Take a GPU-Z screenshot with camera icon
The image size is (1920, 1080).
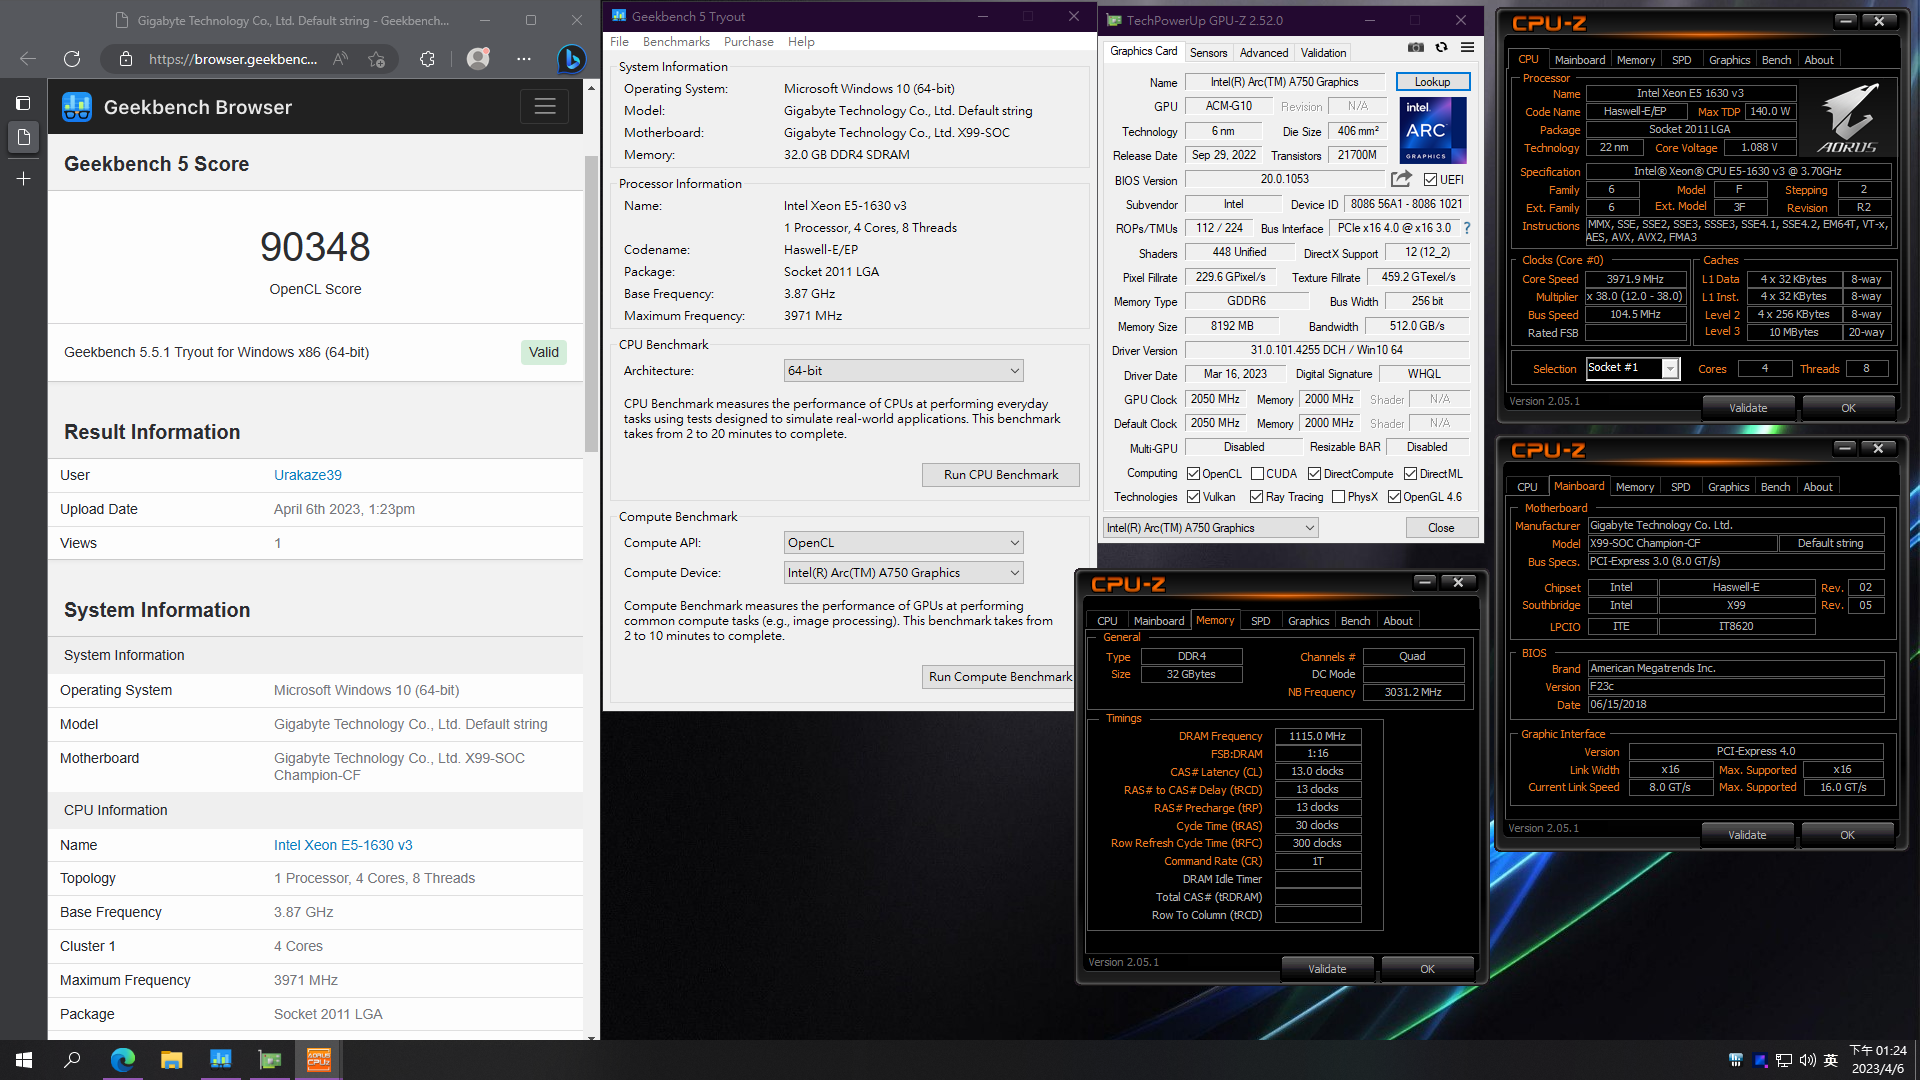coord(1416,47)
